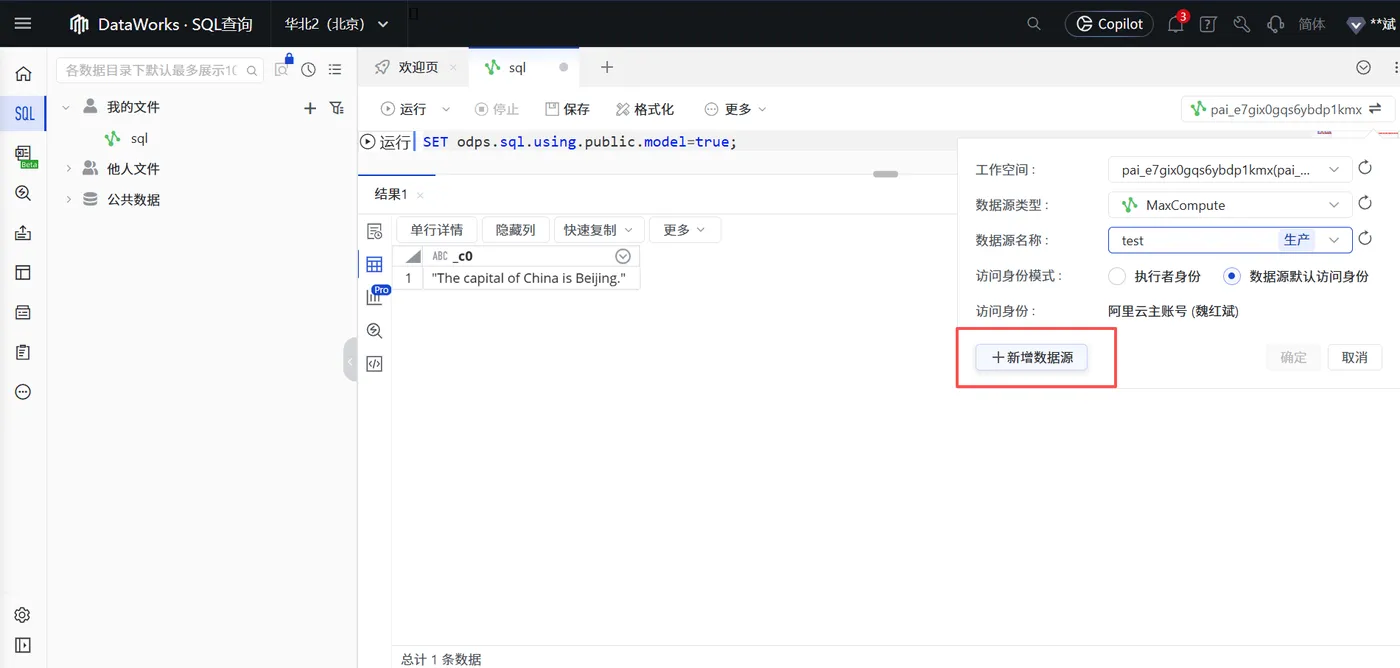Click 新增数据源 button
Image resolution: width=1400 pixels, height=668 pixels.
click(1032, 357)
